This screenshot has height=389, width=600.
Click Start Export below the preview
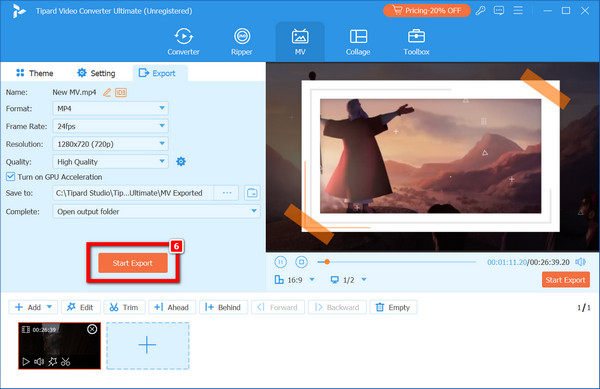pos(566,280)
